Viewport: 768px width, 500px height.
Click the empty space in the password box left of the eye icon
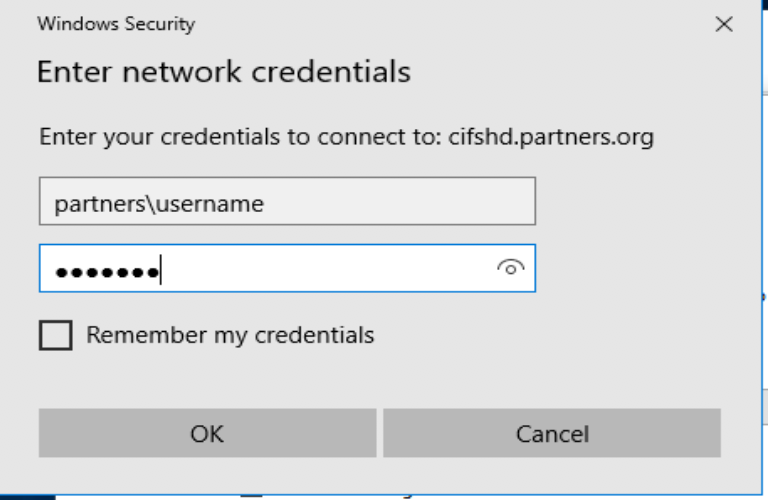[328, 268]
